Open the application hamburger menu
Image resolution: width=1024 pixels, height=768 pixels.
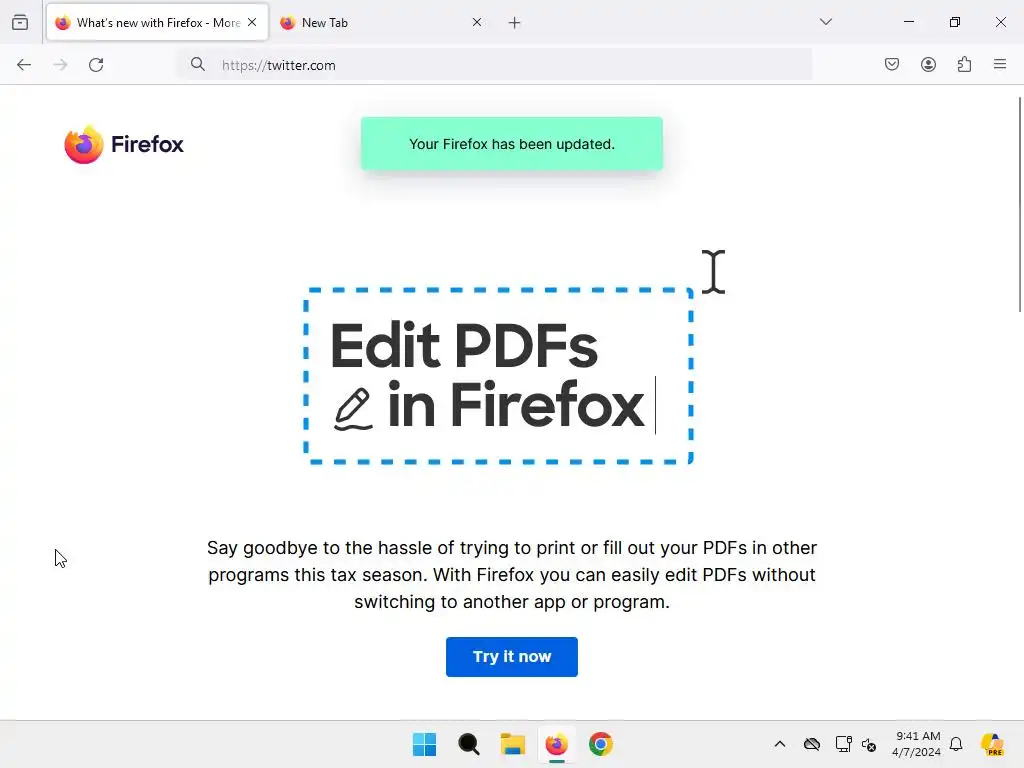point(1000,64)
